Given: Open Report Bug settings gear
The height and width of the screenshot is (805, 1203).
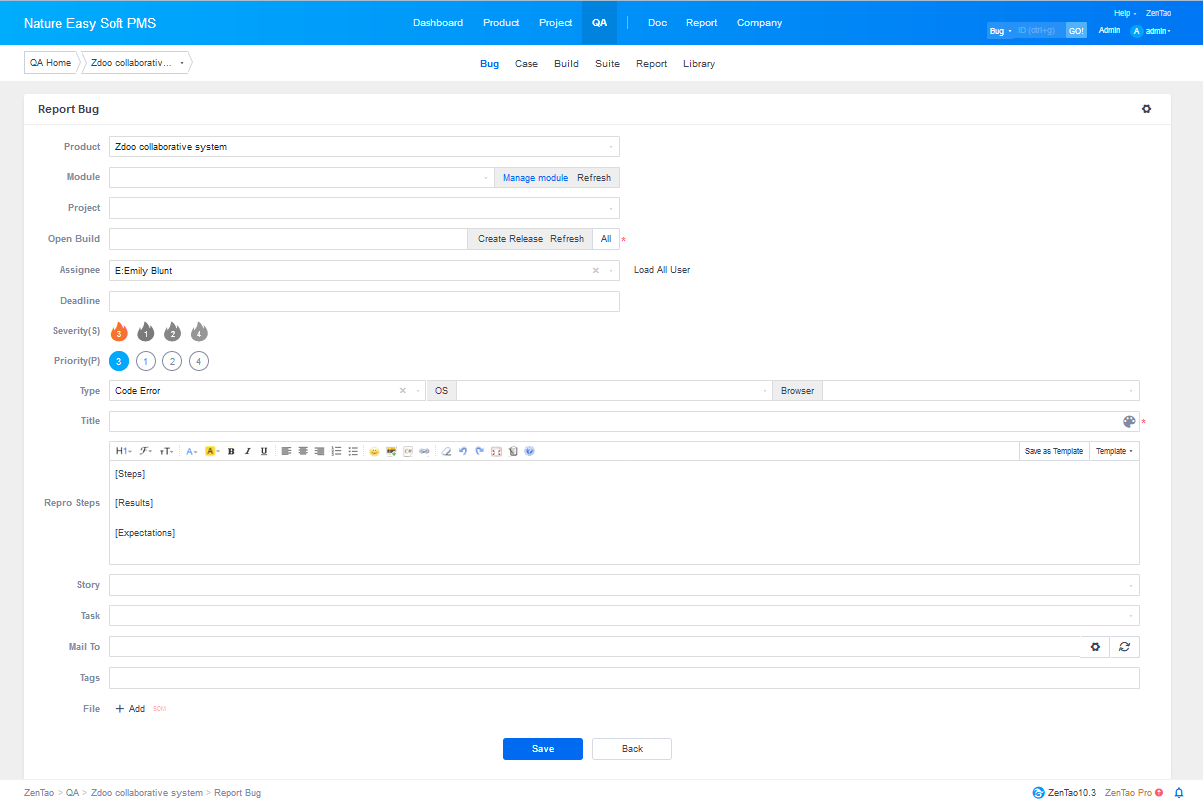Looking at the screenshot, I should click(x=1146, y=109).
